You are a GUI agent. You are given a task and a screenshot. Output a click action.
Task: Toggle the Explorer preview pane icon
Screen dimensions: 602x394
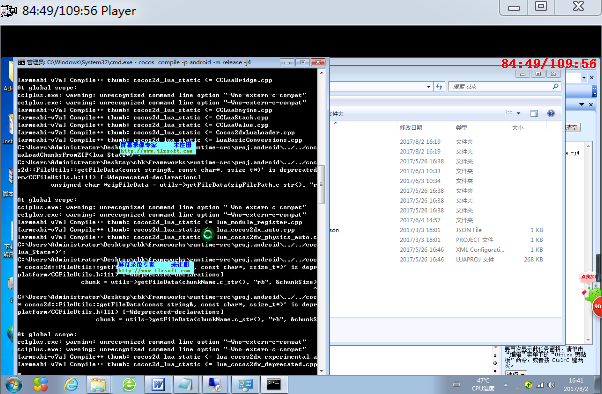(x=534, y=113)
